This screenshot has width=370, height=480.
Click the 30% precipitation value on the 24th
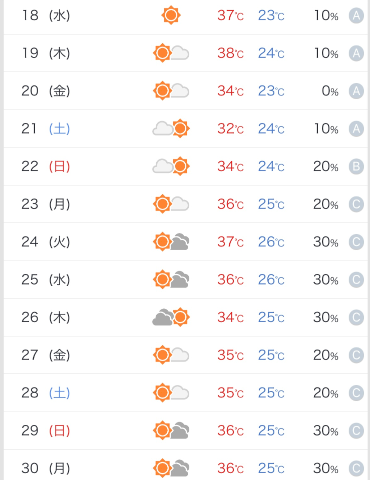point(326,242)
